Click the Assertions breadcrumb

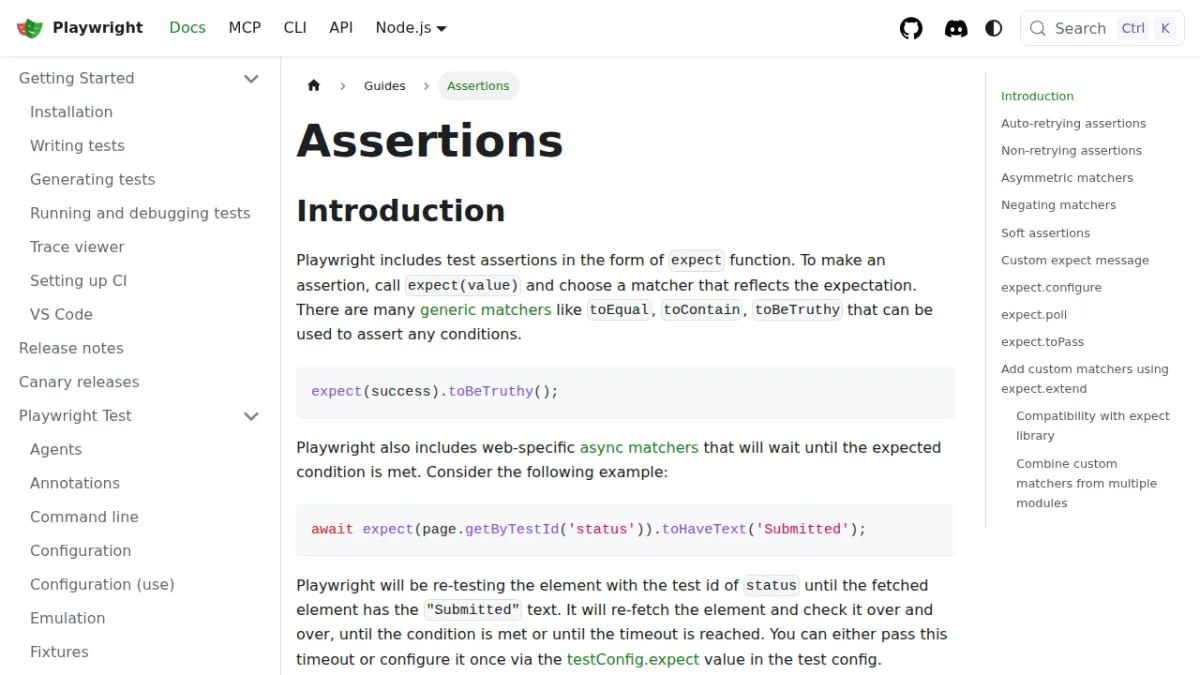[x=478, y=86]
